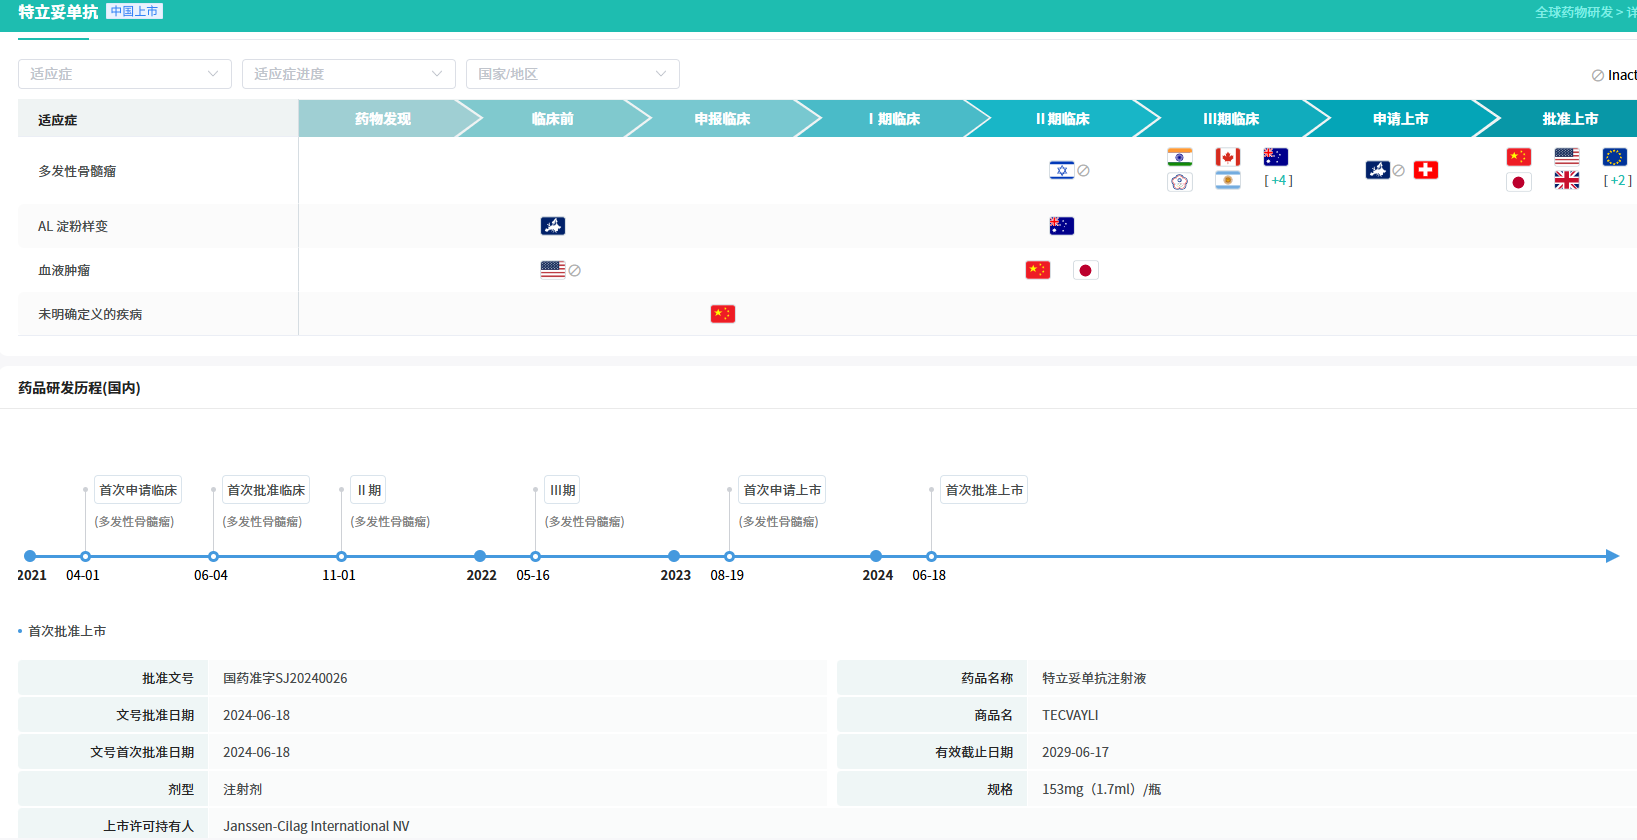Select the Canada flag icon
The image size is (1637, 840).
pos(1227,157)
